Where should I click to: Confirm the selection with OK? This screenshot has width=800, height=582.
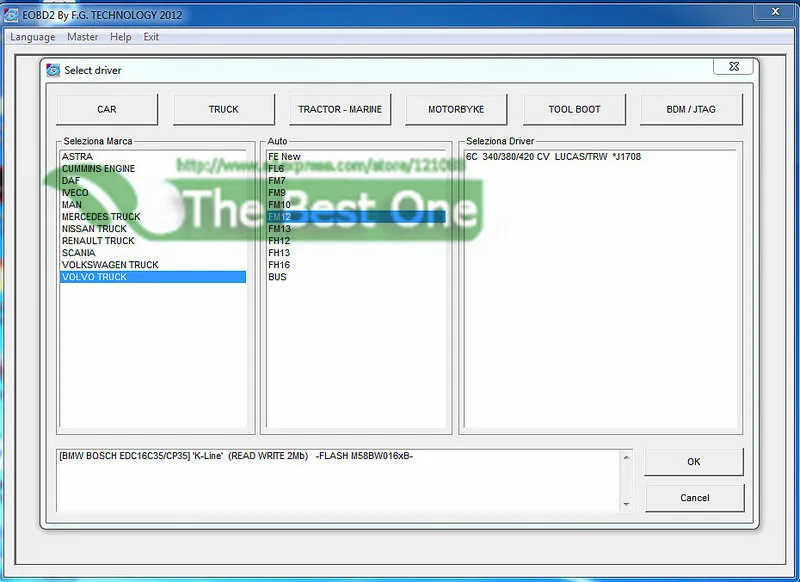694,462
